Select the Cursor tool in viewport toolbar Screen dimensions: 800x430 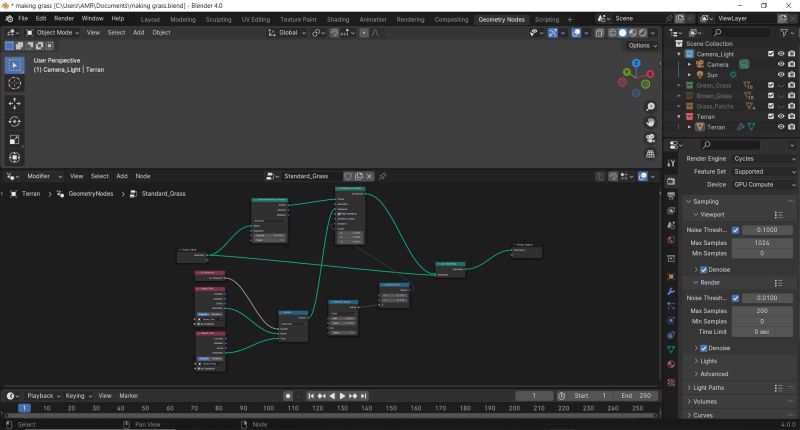pyautogui.click(x=14, y=83)
